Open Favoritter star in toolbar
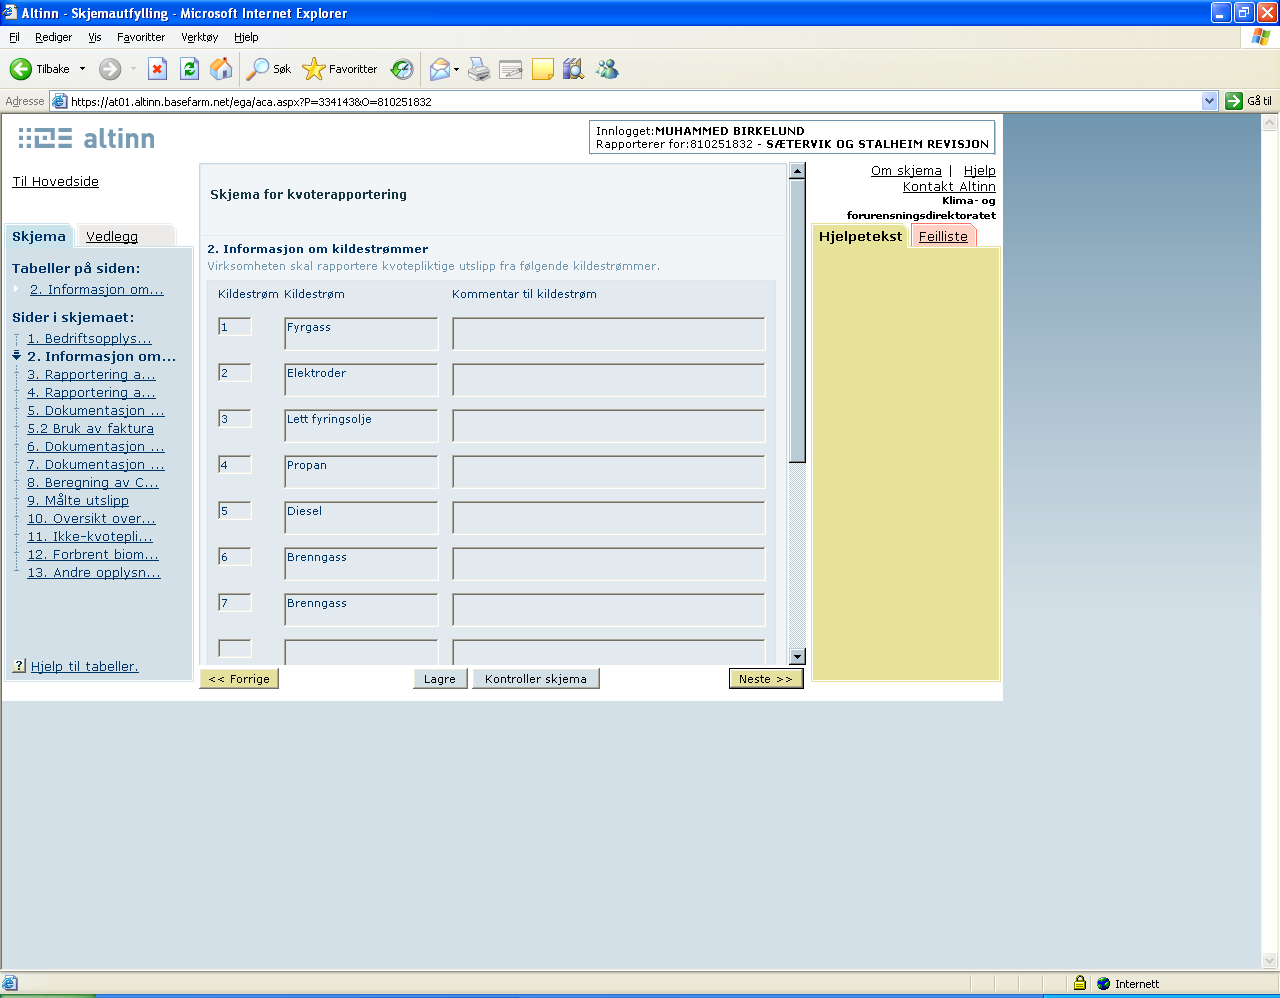This screenshot has height=998, width=1280. [x=340, y=69]
